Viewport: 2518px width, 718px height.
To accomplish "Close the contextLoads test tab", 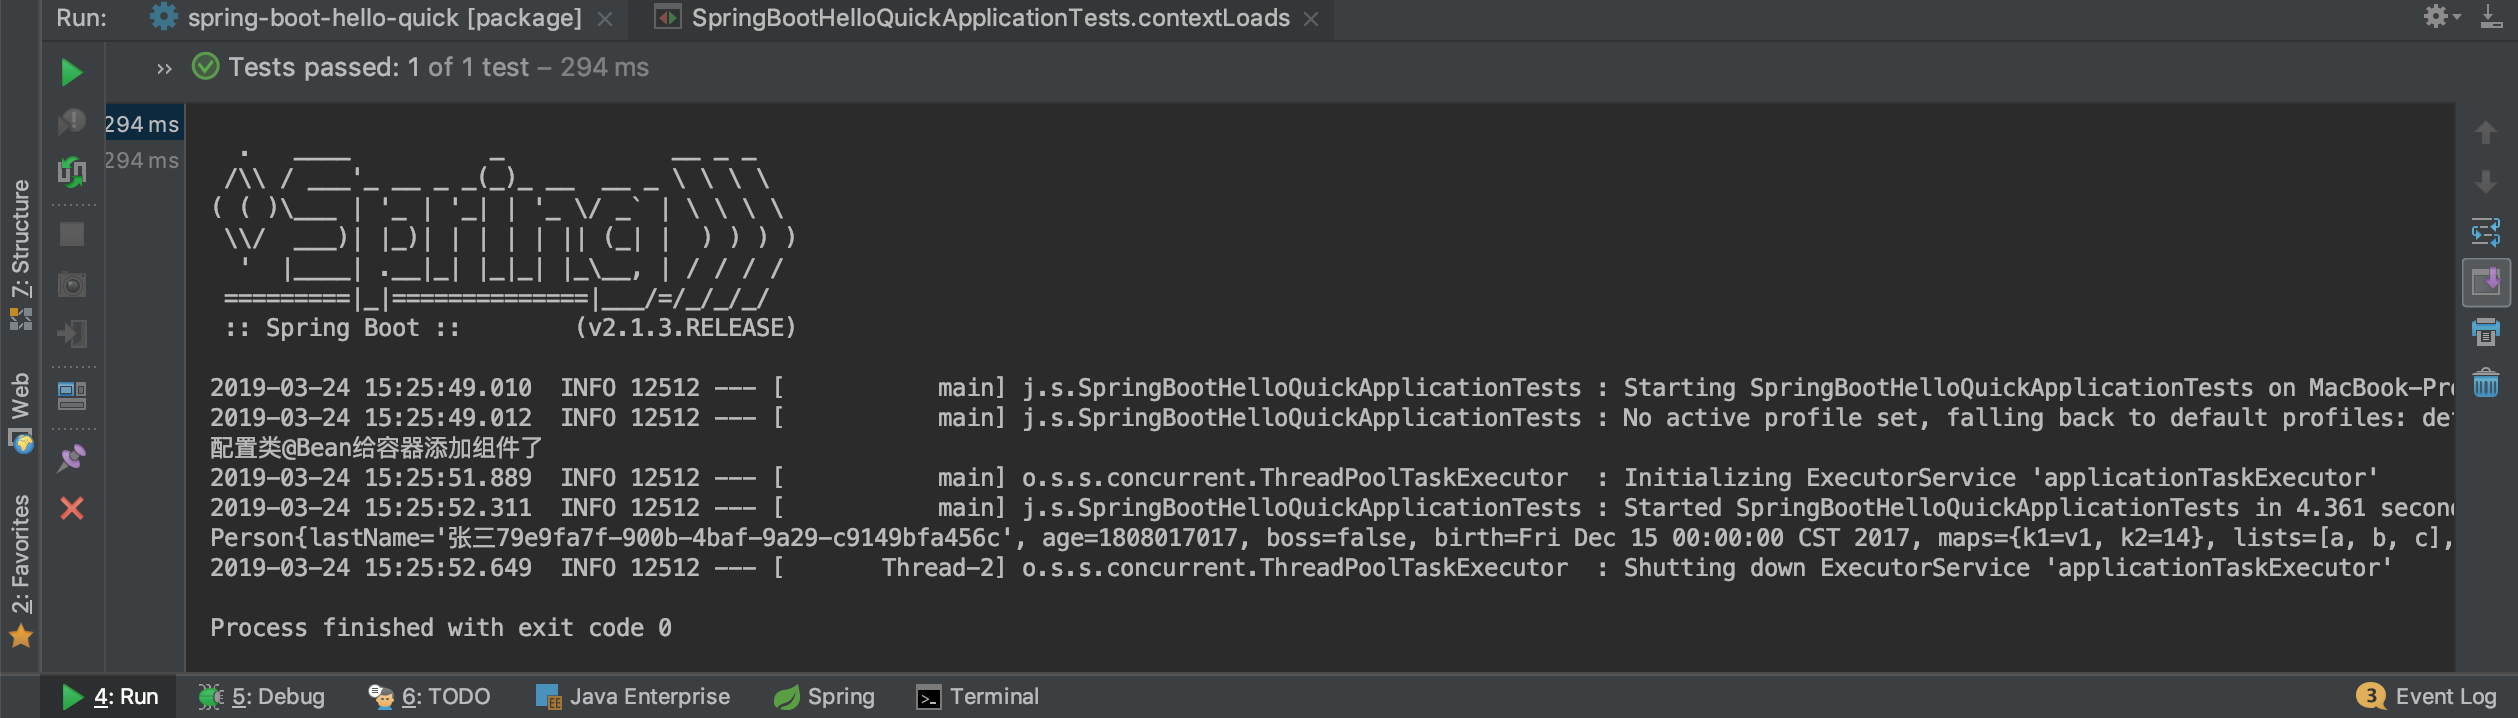I will click(1311, 19).
